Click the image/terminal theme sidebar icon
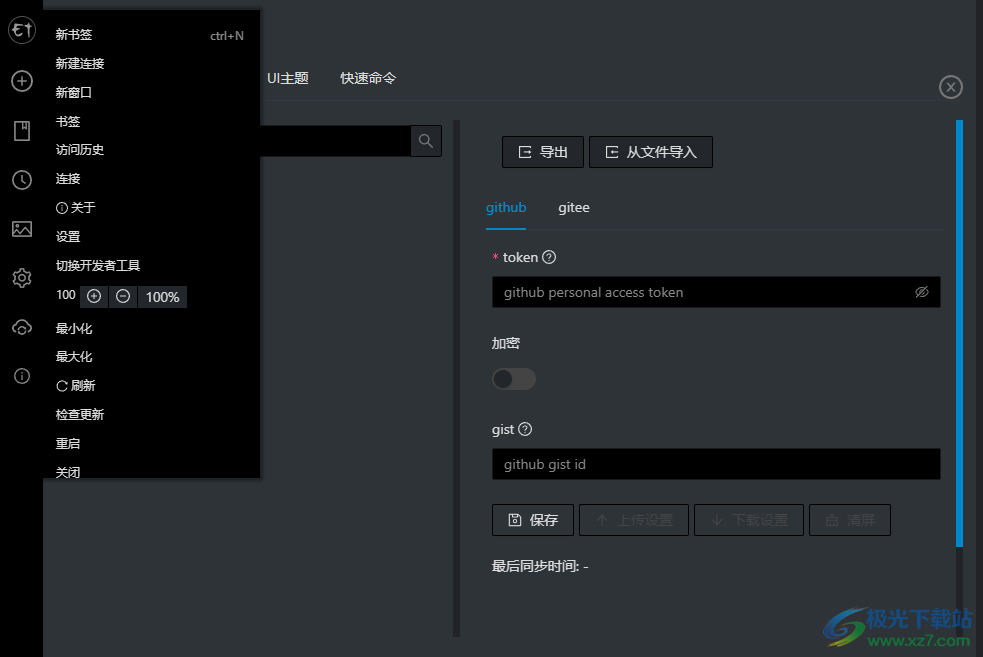 pos(22,229)
